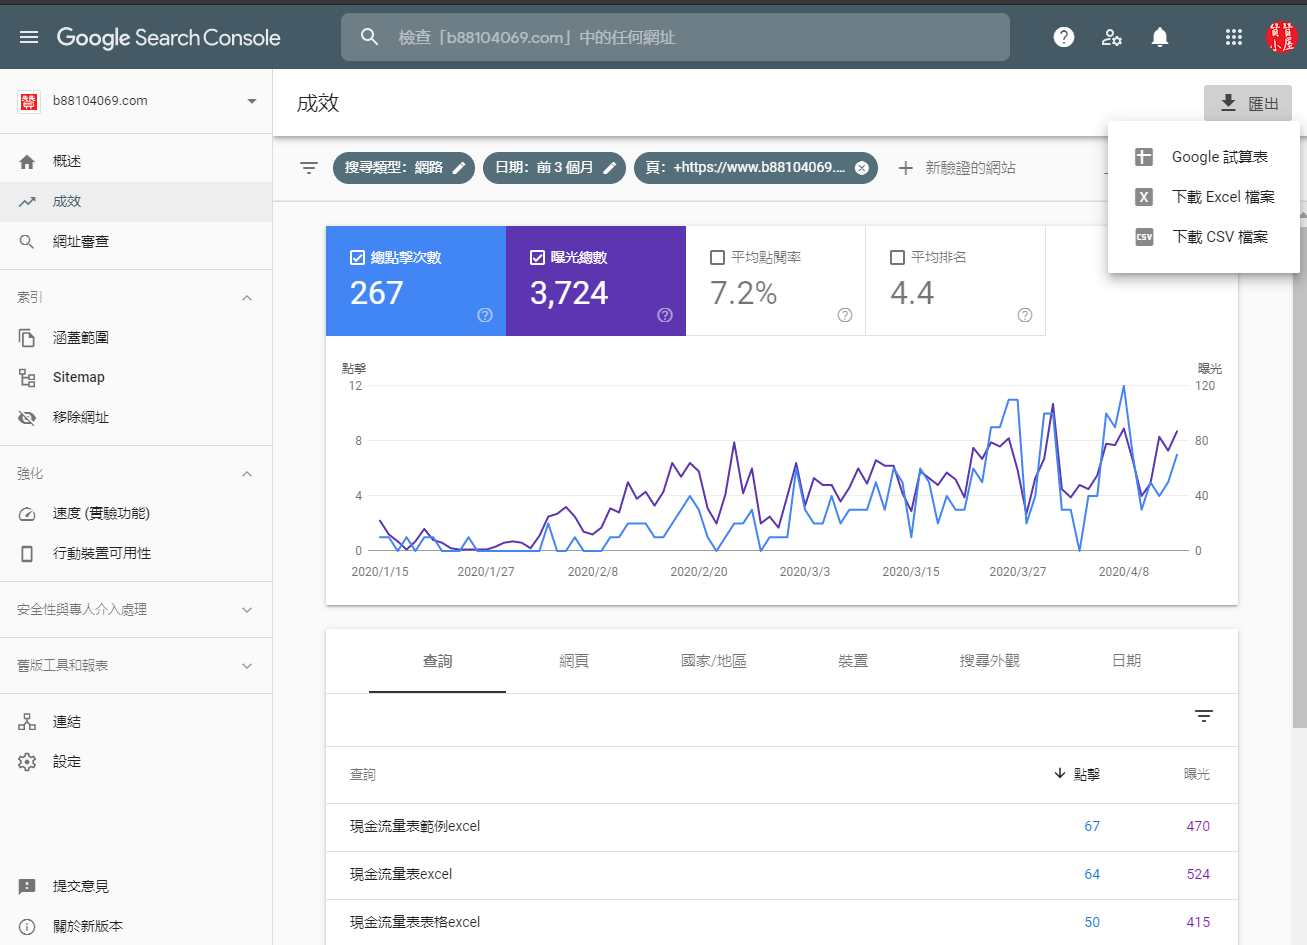Screen dimensions: 1307x945
Task: Click 提交意見 submit feedback
Action: [x=136, y=886]
